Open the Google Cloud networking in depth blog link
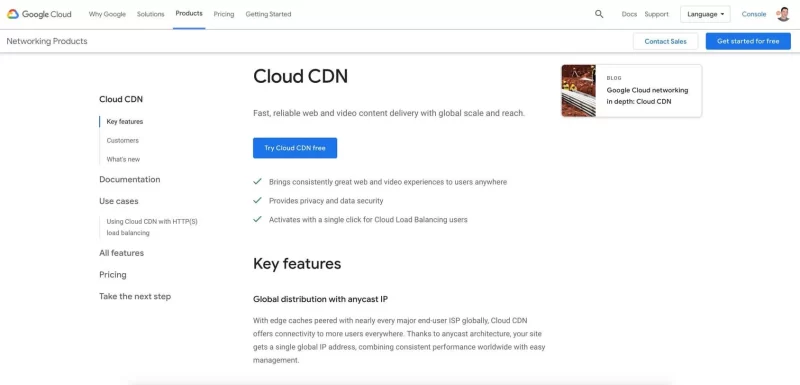The width and height of the screenshot is (800, 385). [x=647, y=96]
